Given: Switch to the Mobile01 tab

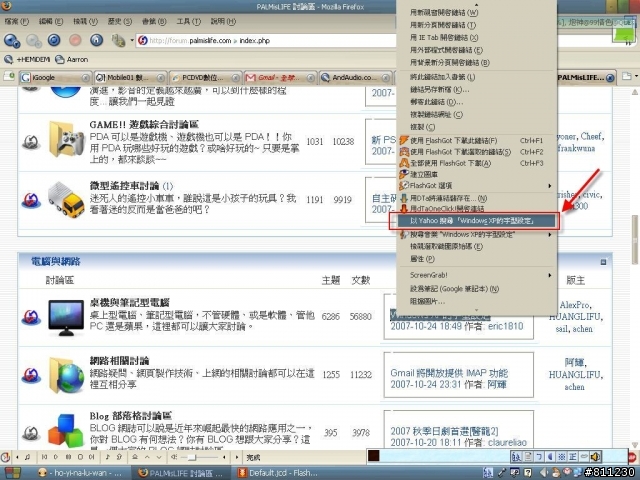Looking at the screenshot, I should (130, 78).
